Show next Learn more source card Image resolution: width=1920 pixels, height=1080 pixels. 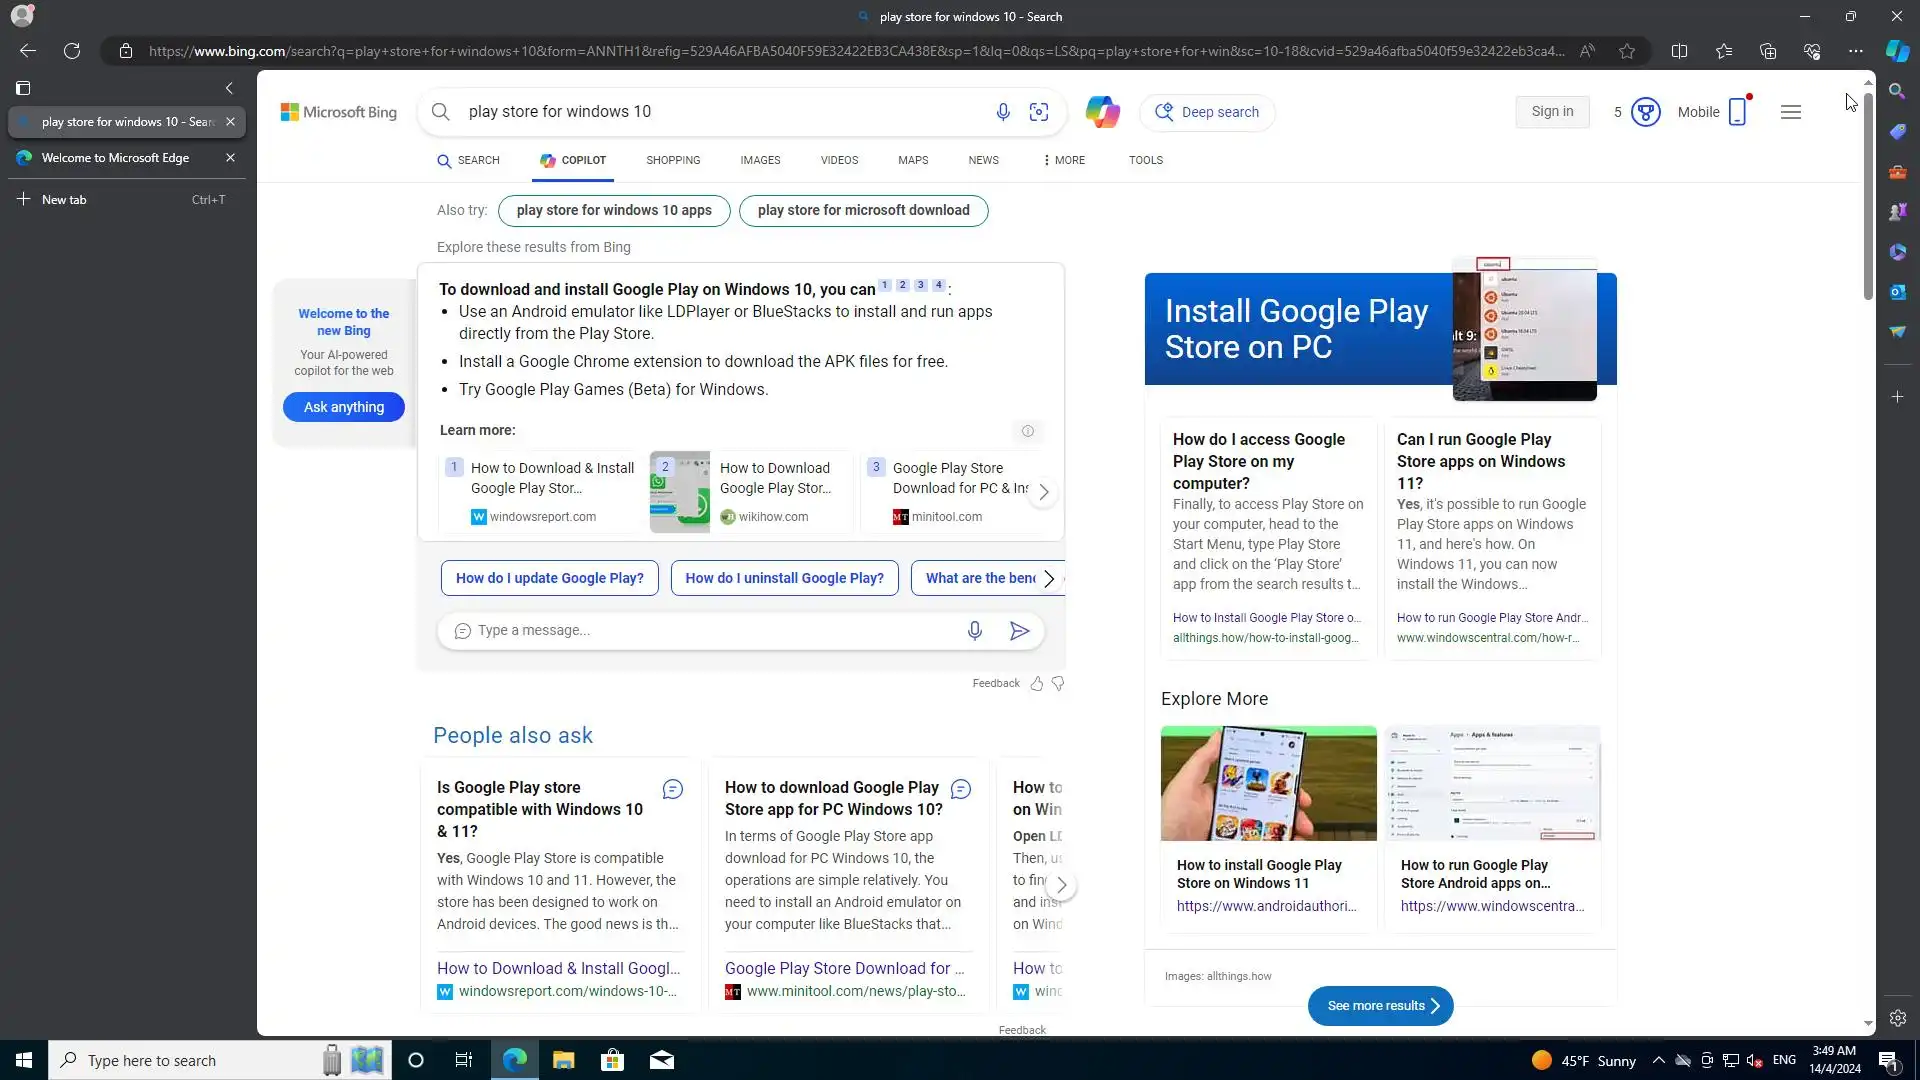click(1043, 492)
